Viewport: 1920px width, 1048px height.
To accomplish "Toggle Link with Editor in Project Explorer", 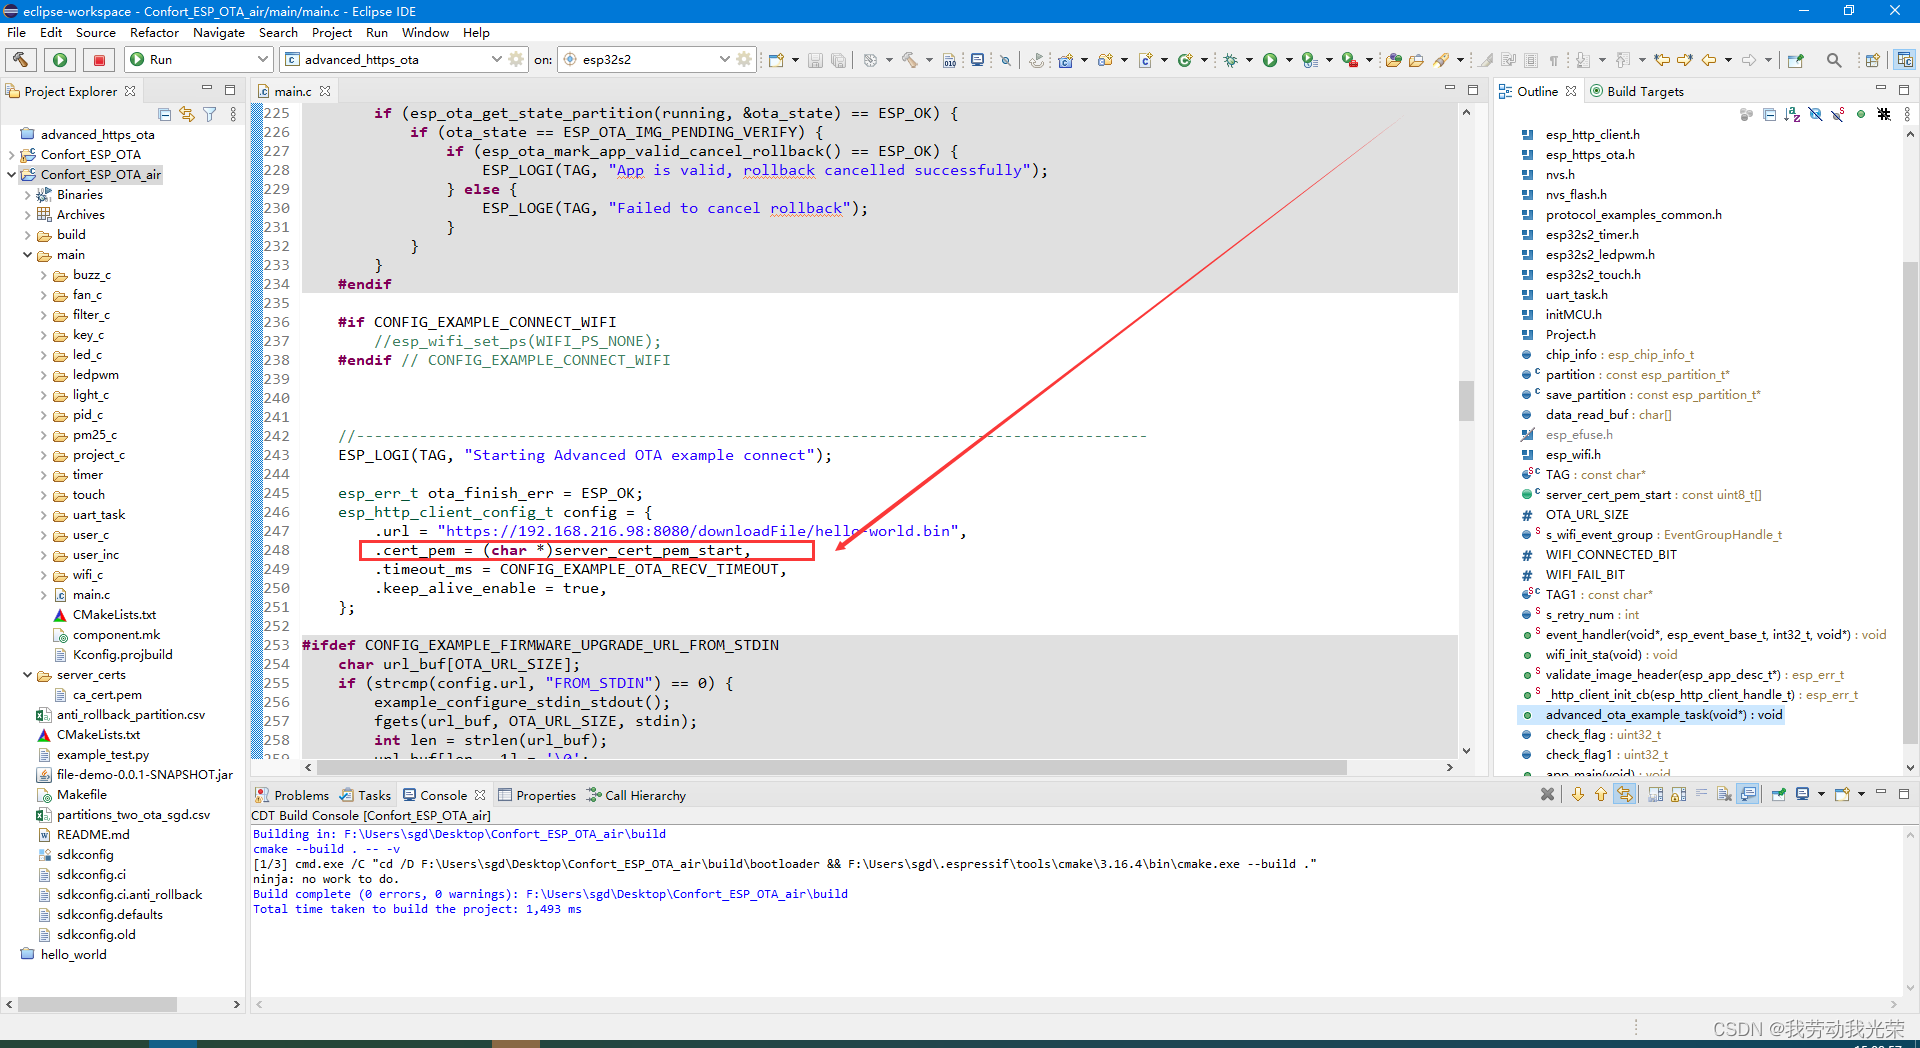I will pyautogui.click(x=187, y=114).
